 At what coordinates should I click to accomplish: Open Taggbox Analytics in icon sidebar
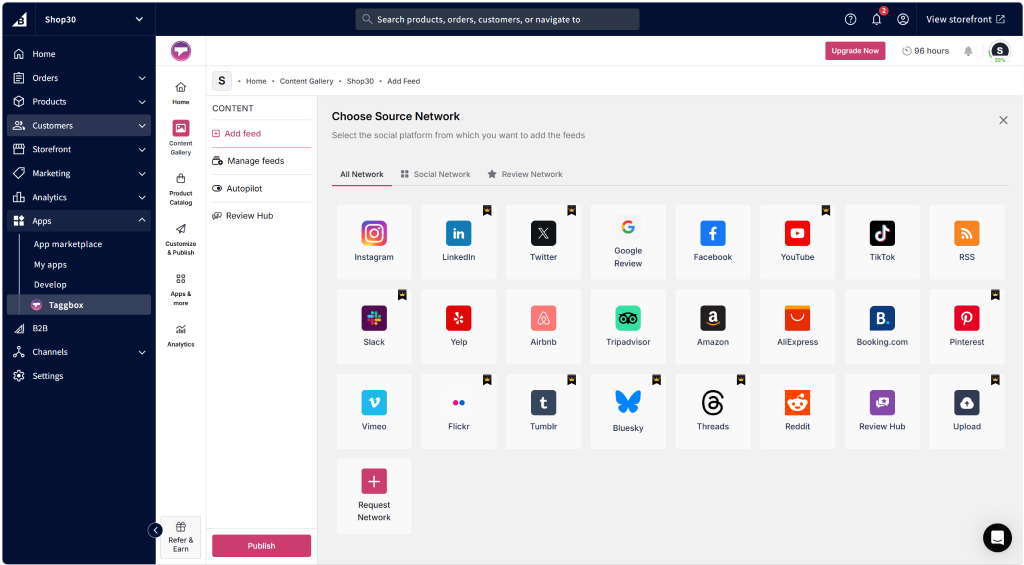tap(181, 336)
